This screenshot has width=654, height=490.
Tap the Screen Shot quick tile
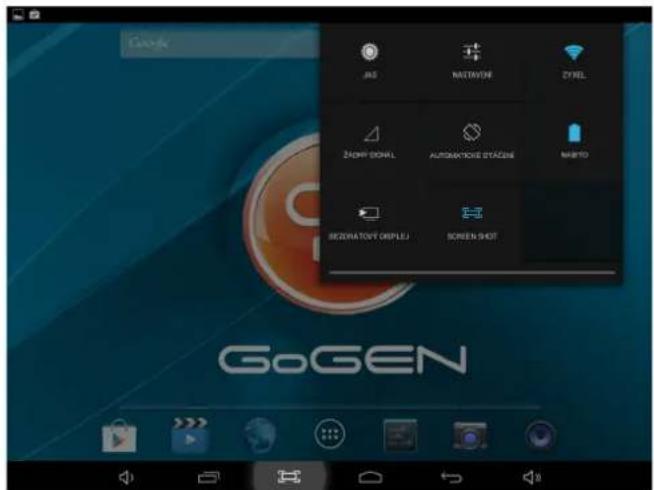(x=472, y=223)
